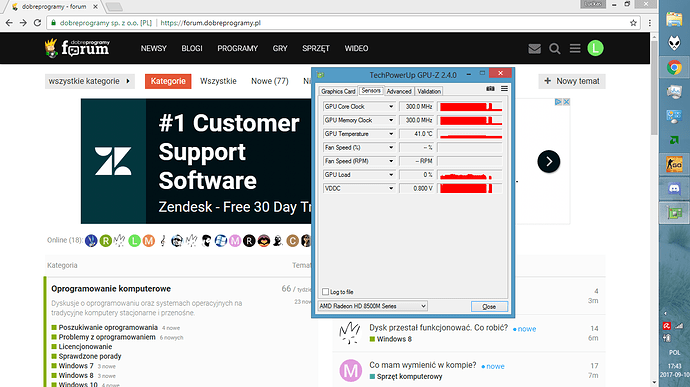Screen dimensions: 690x387
Task: Click the Discord icon in taskbar
Action: [674, 189]
